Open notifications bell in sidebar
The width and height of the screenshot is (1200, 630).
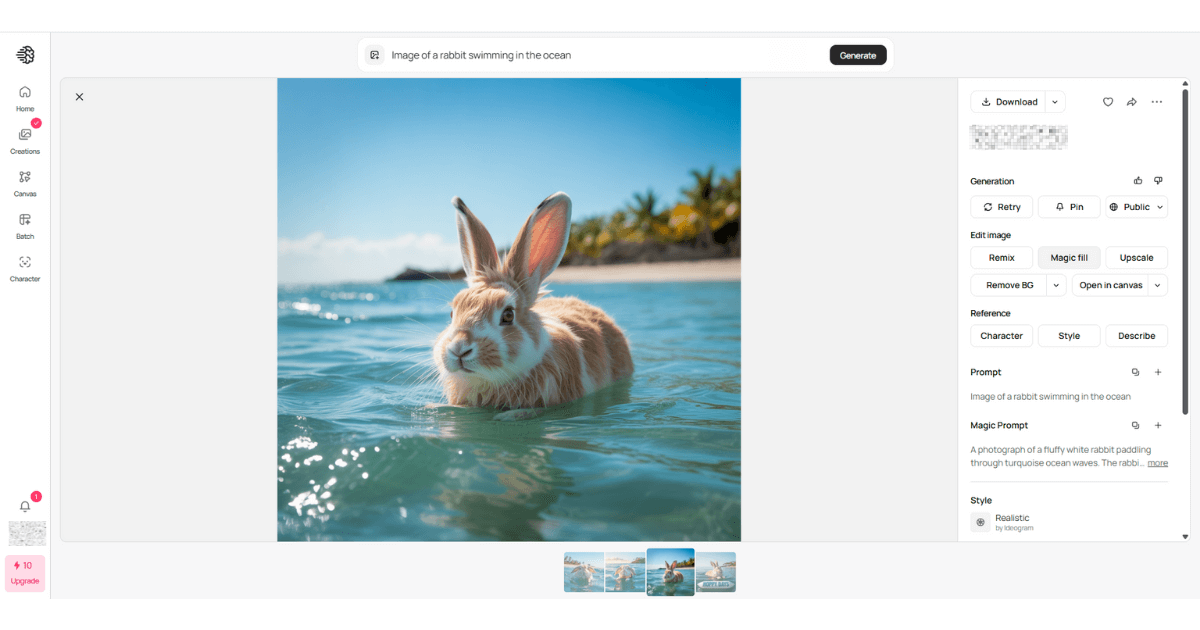25,506
